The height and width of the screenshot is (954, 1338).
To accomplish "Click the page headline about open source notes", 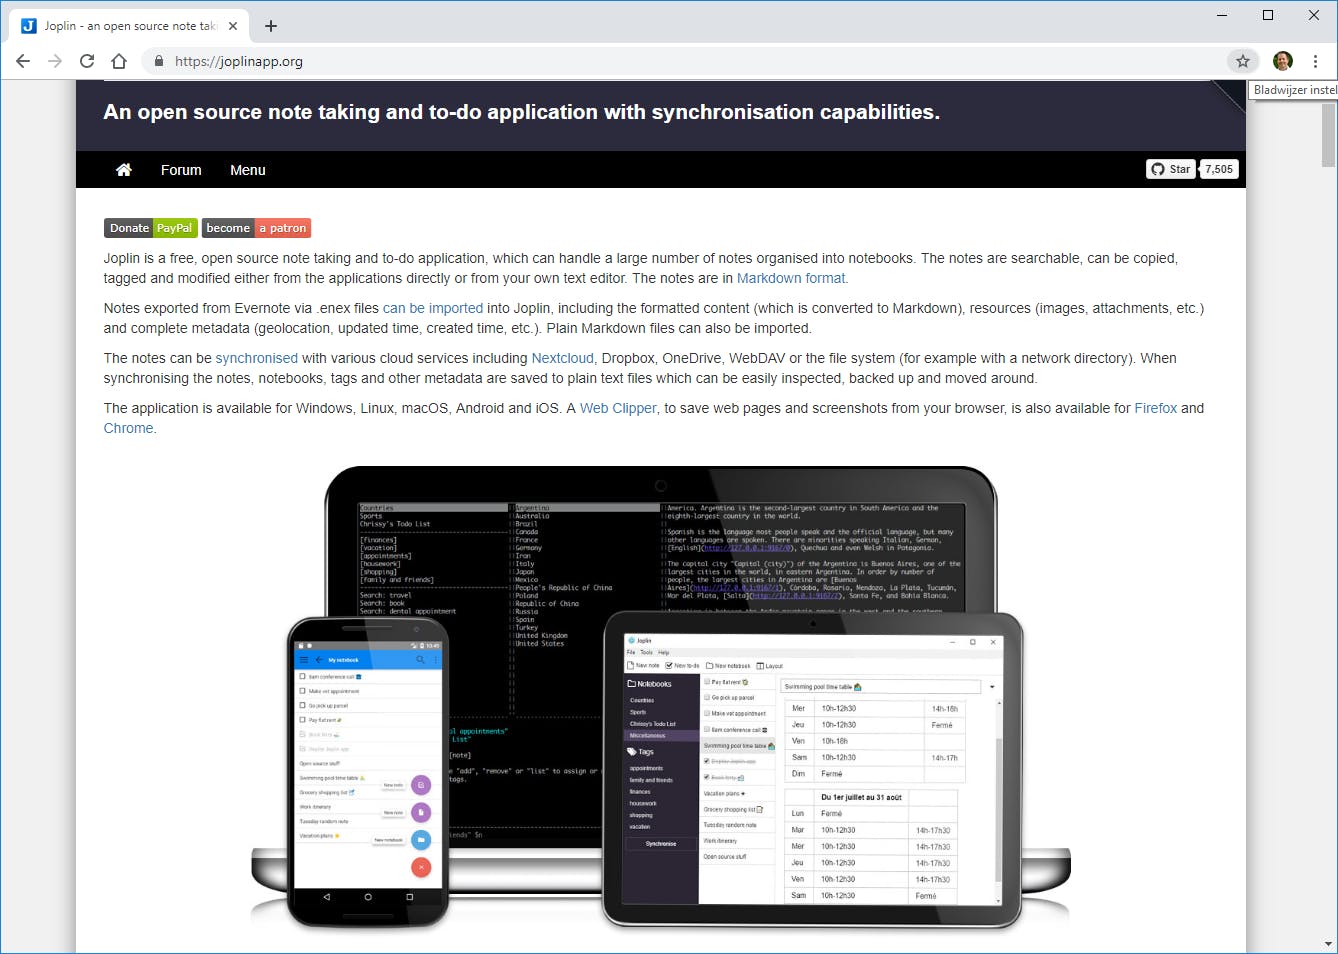I will (522, 112).
